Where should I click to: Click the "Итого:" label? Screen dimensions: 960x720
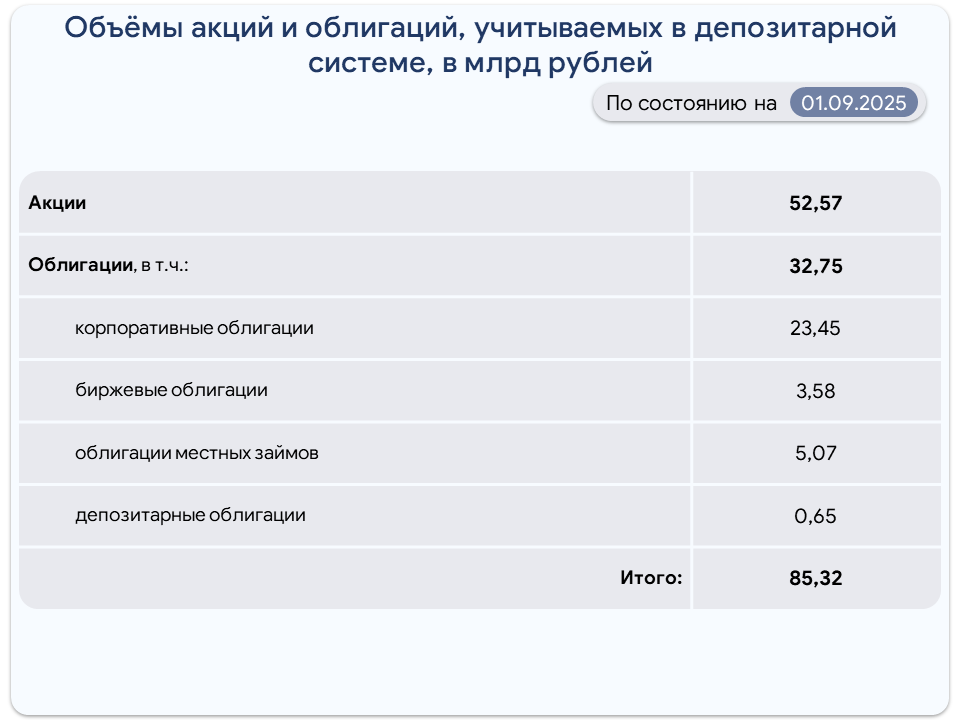click(651, 577)
